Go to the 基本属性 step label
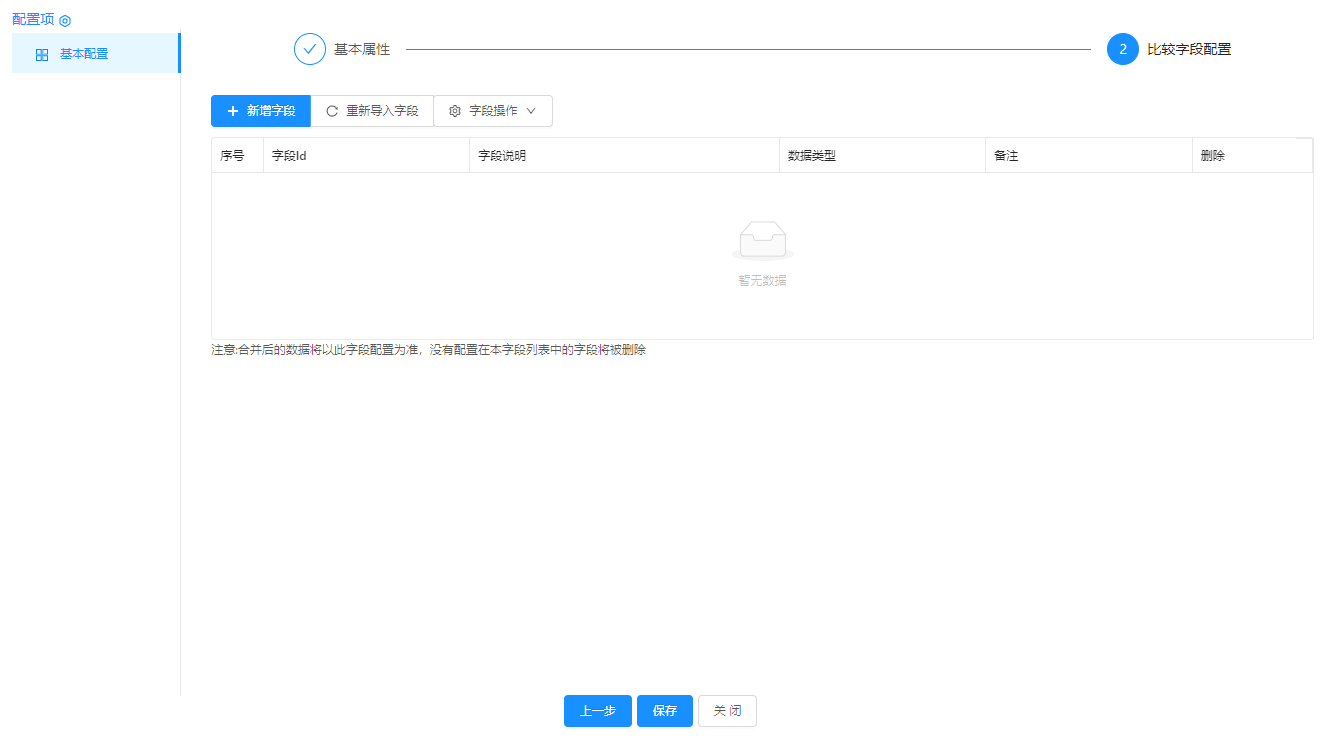This screenshot has height=750, width=1321. tap(362, 49)
